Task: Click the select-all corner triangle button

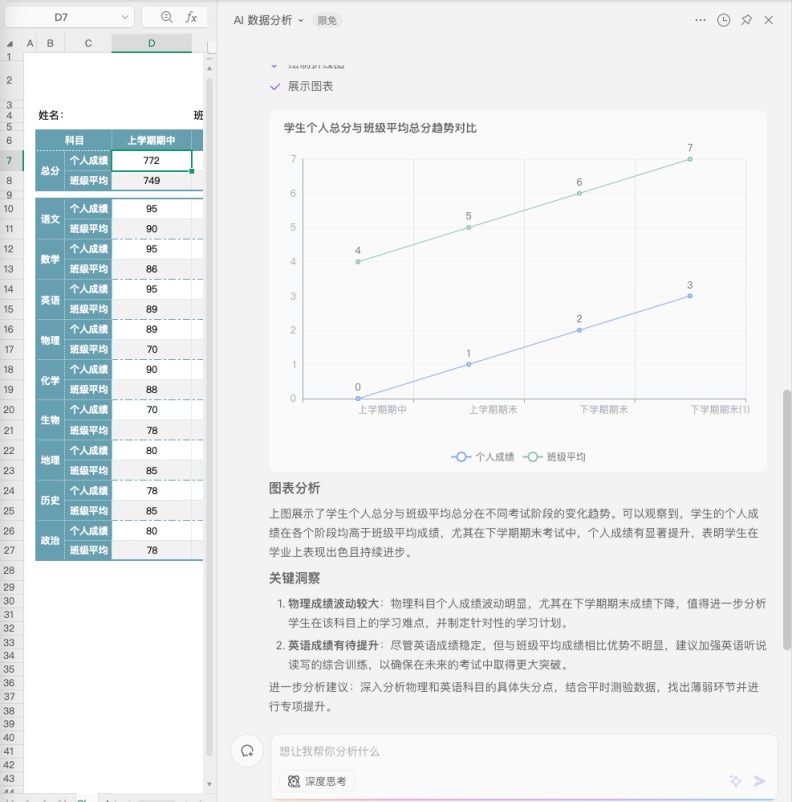Action: (x=9, y=43)
